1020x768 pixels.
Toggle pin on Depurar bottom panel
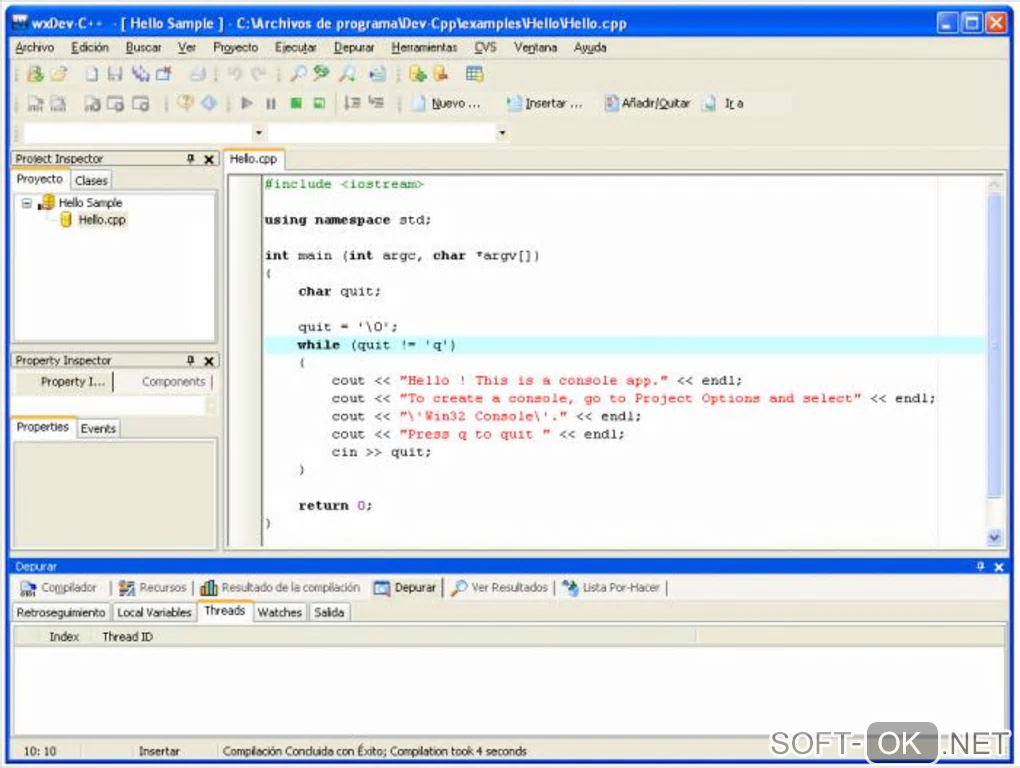pyautogui.click(x=980, y=567)
